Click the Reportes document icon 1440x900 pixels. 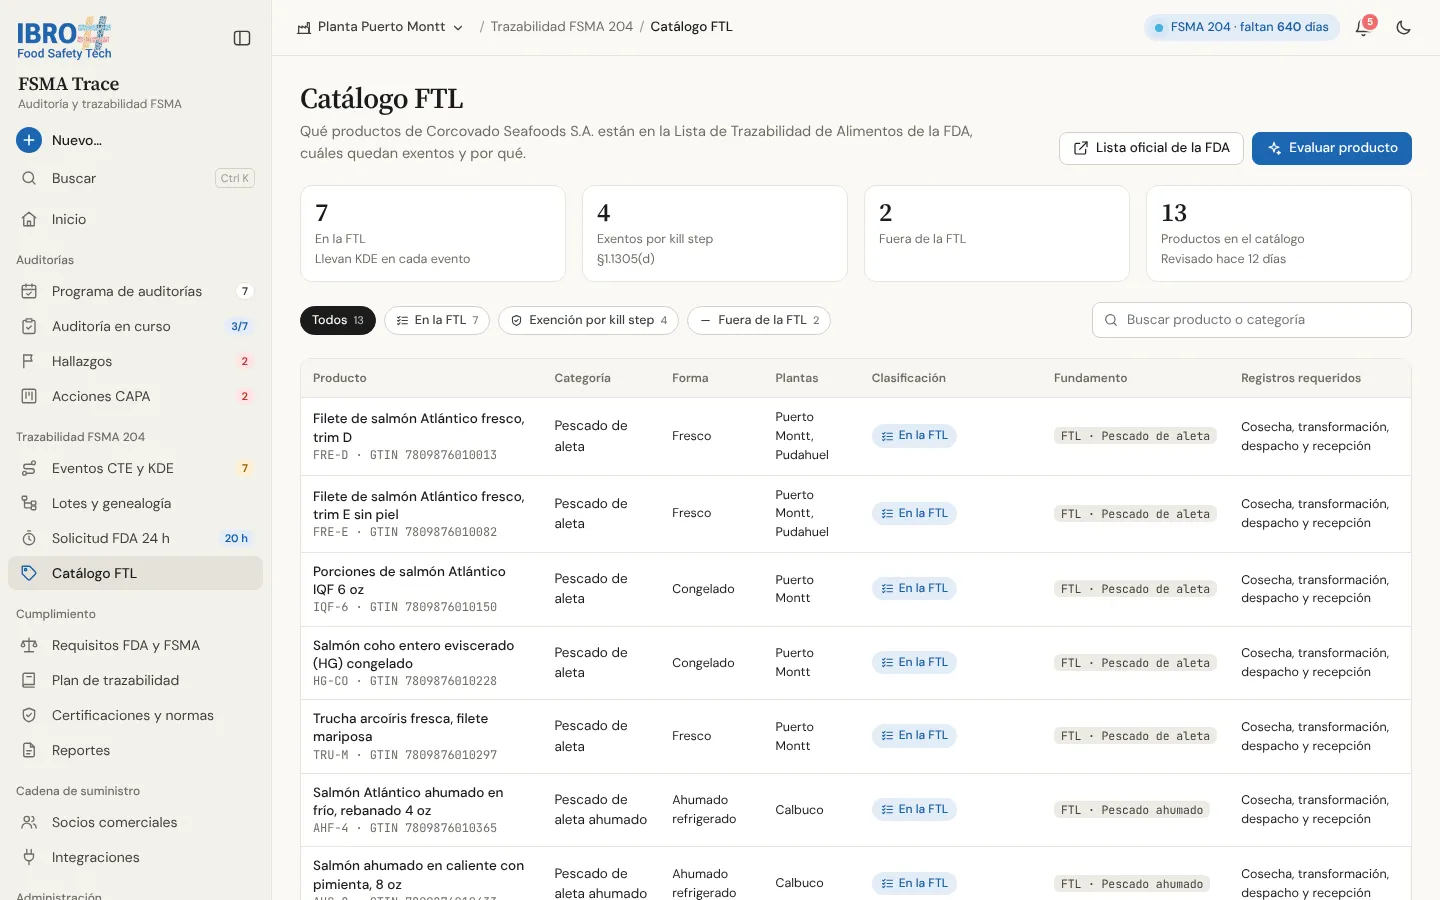point(29,750)
